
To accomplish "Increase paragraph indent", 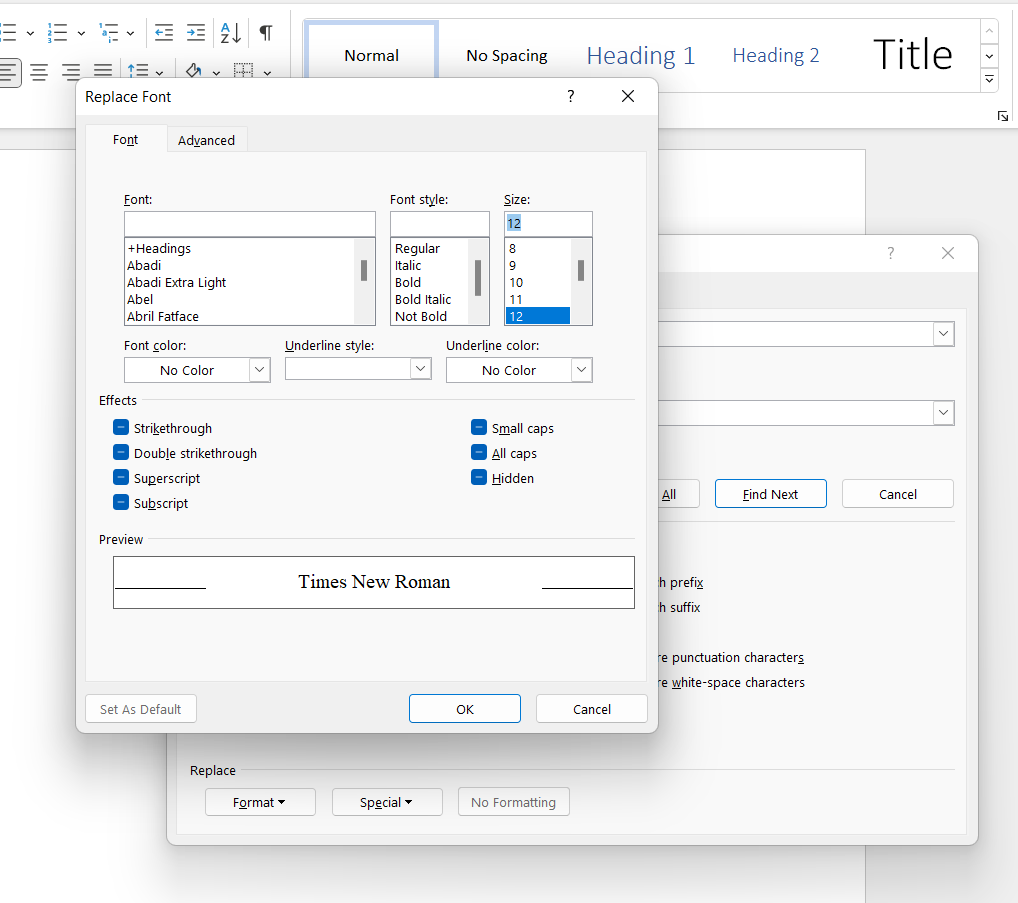I will point(195,32).
